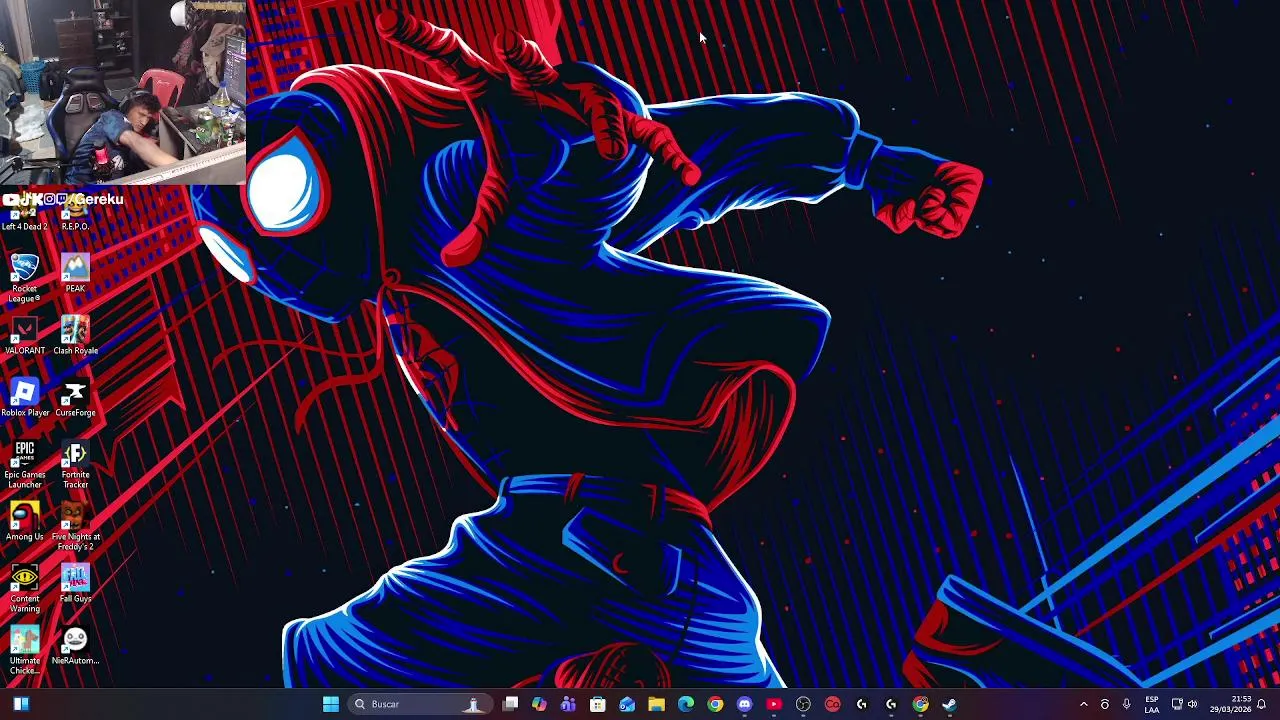The width and height of the screenshot is (1280, 720).
Task: Open the notifications bell icon
Action: (1262, 704)
